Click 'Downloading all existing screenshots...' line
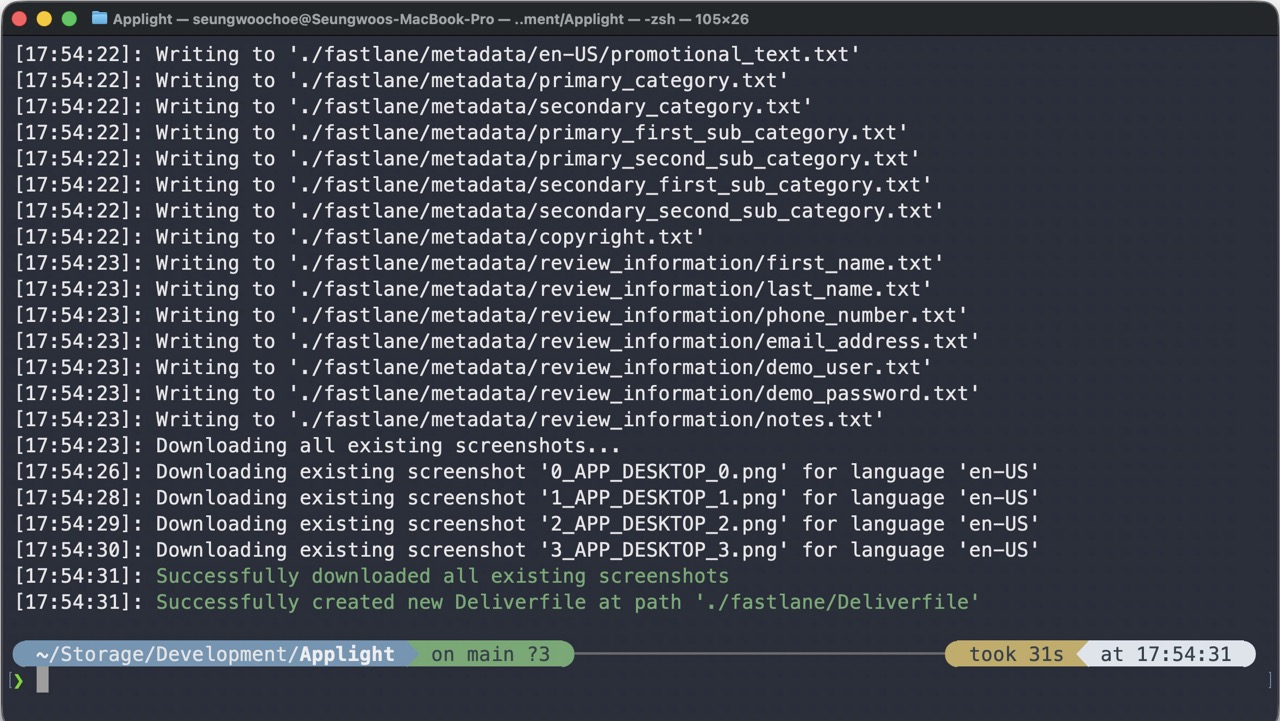 pos(317,445)
